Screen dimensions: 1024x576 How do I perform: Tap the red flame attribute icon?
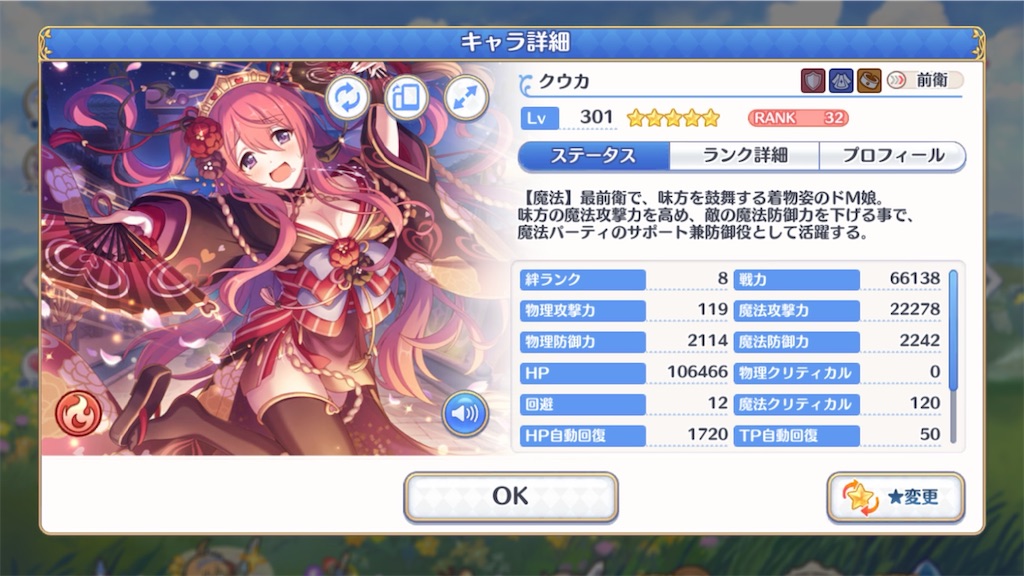click(78, 413)
